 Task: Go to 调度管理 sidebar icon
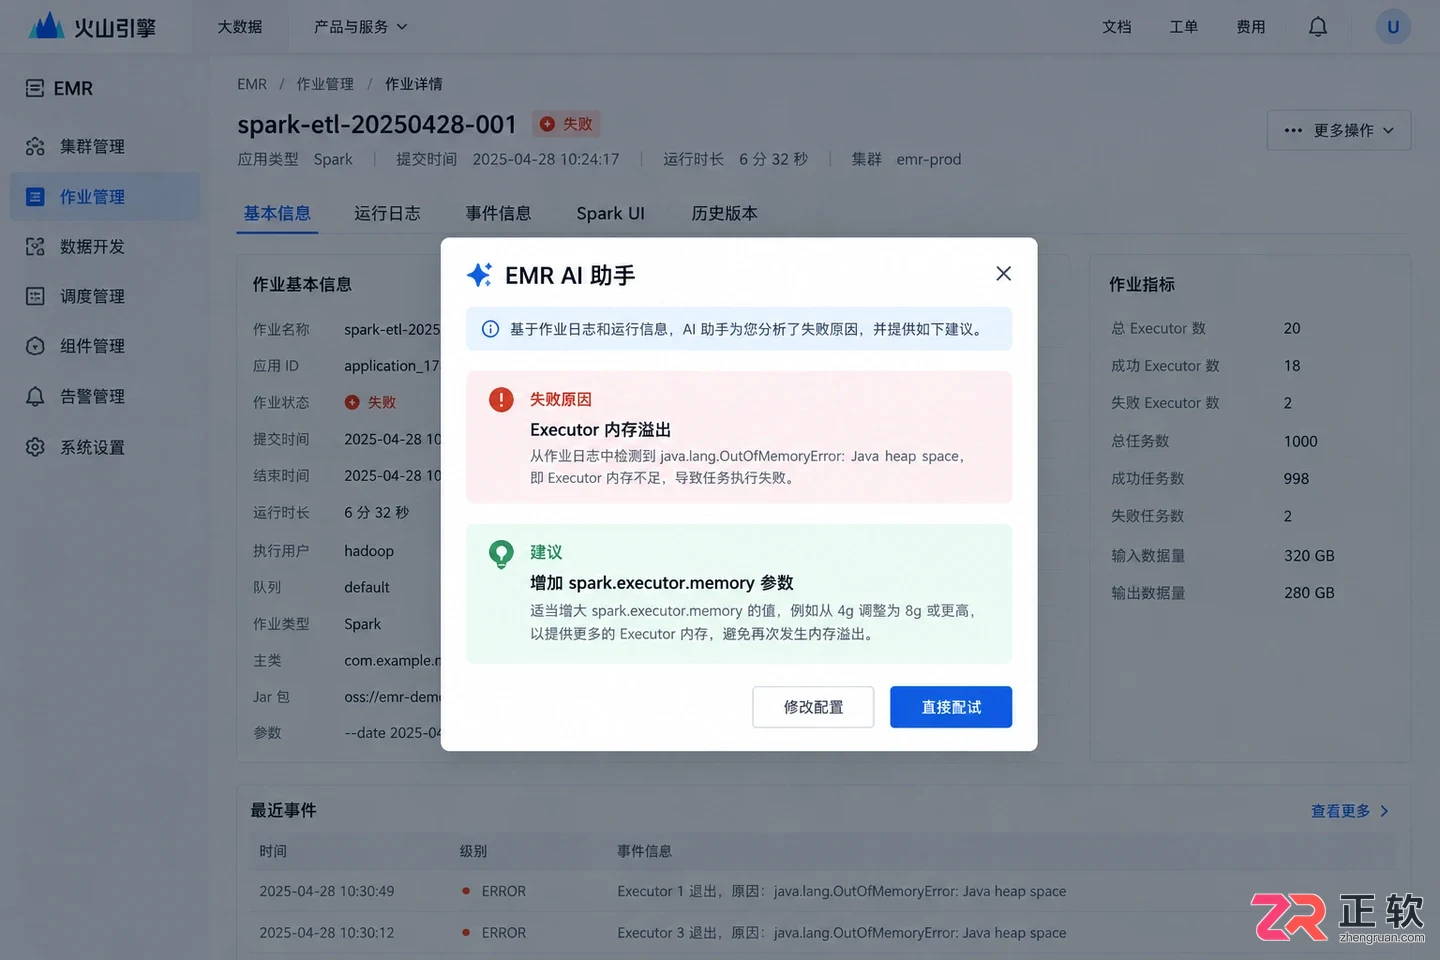35,296
